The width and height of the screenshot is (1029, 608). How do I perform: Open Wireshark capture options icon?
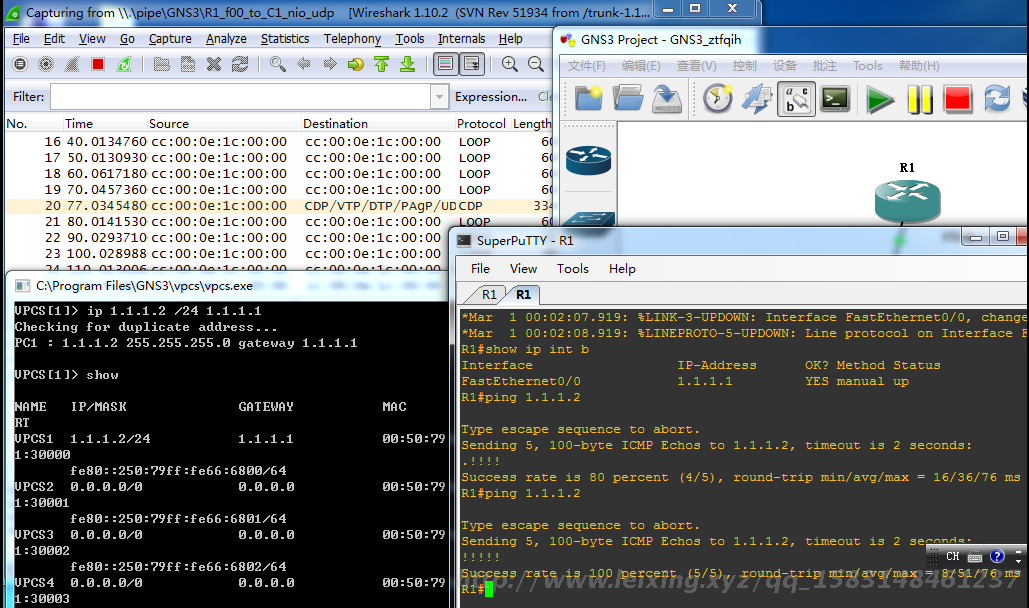tap(46, 64)
